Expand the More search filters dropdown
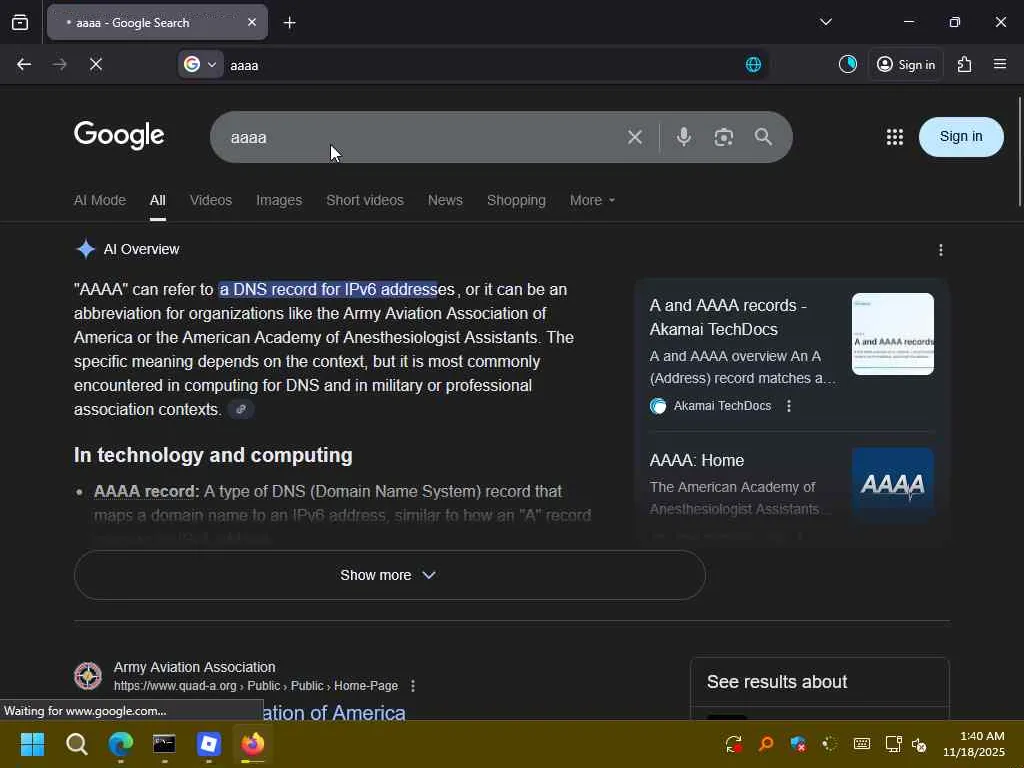The image size is (1024, 768). [x=592, y=200]
